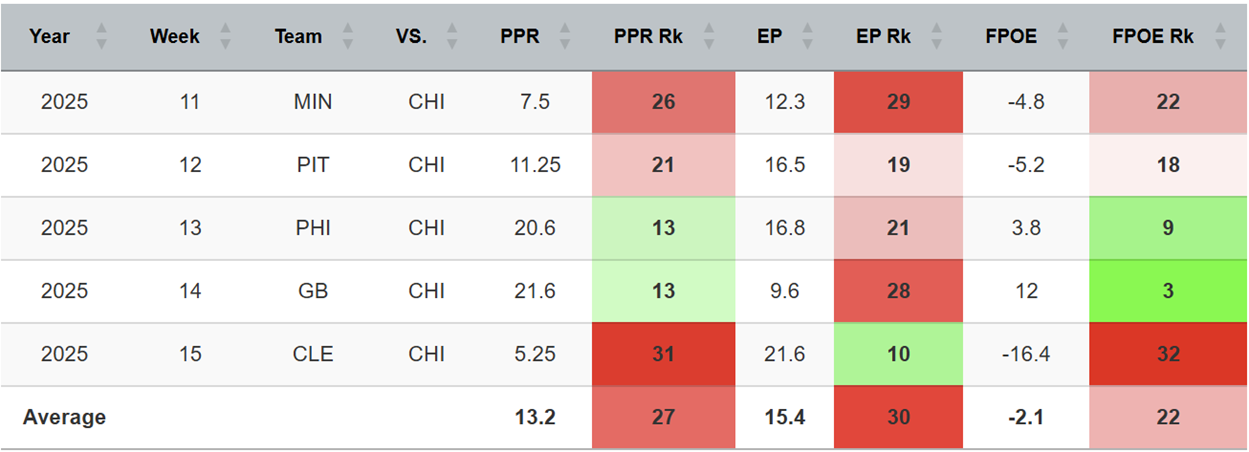Click the dark red PPR rank 31 cell
1249x452 pixels.
pyautogui.click(x=663, y=354)
